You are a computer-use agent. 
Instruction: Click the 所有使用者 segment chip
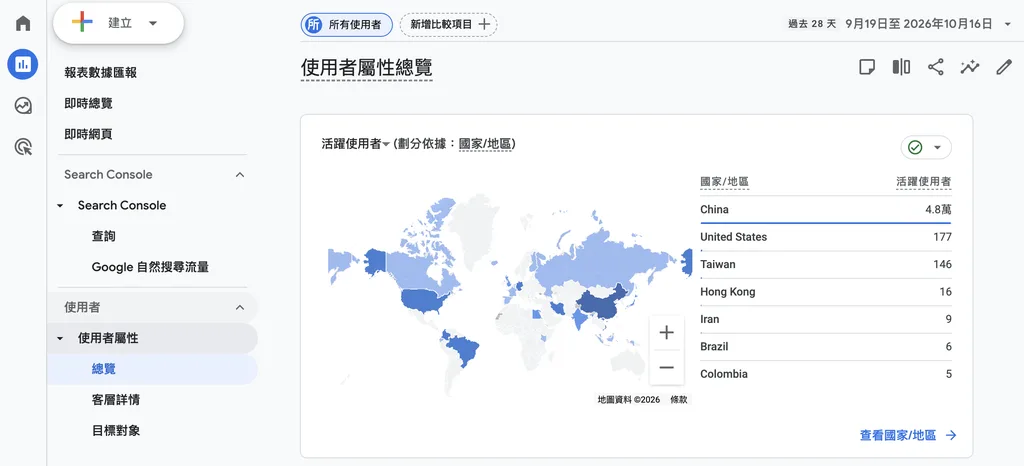346,25
